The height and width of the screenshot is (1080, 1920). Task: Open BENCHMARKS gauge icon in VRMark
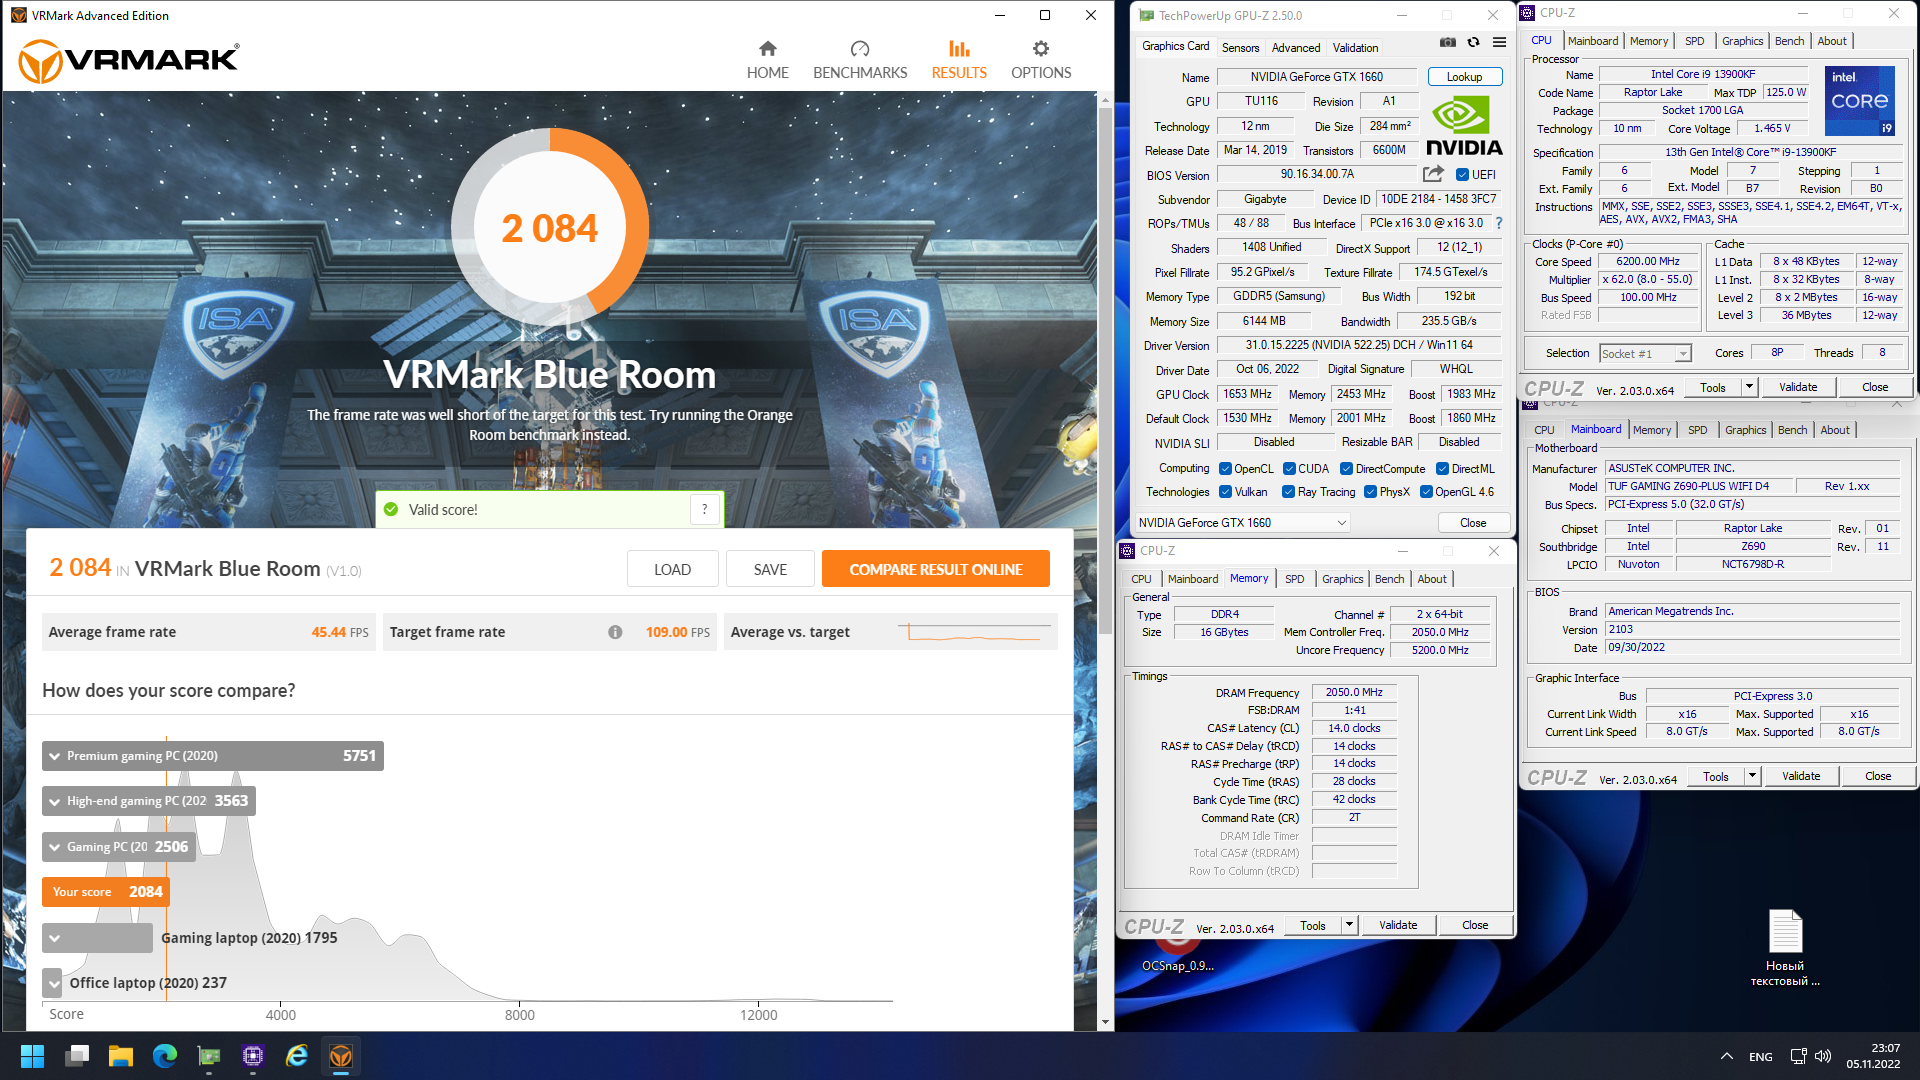click(860, 49)
